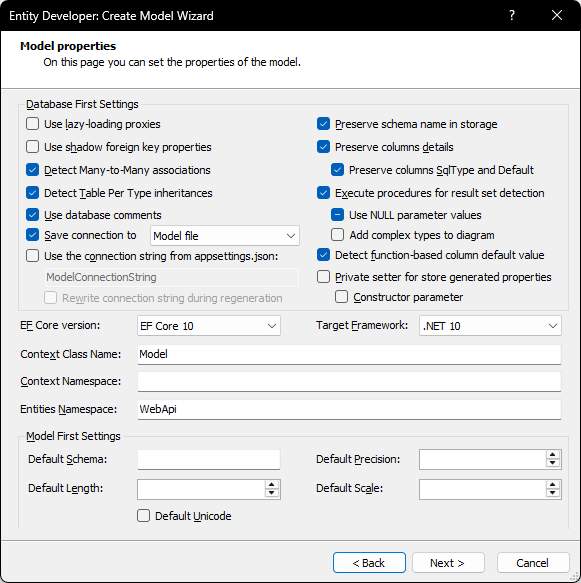Click the help question mark icon
The image size is (581, 583).
coord(512,15)
